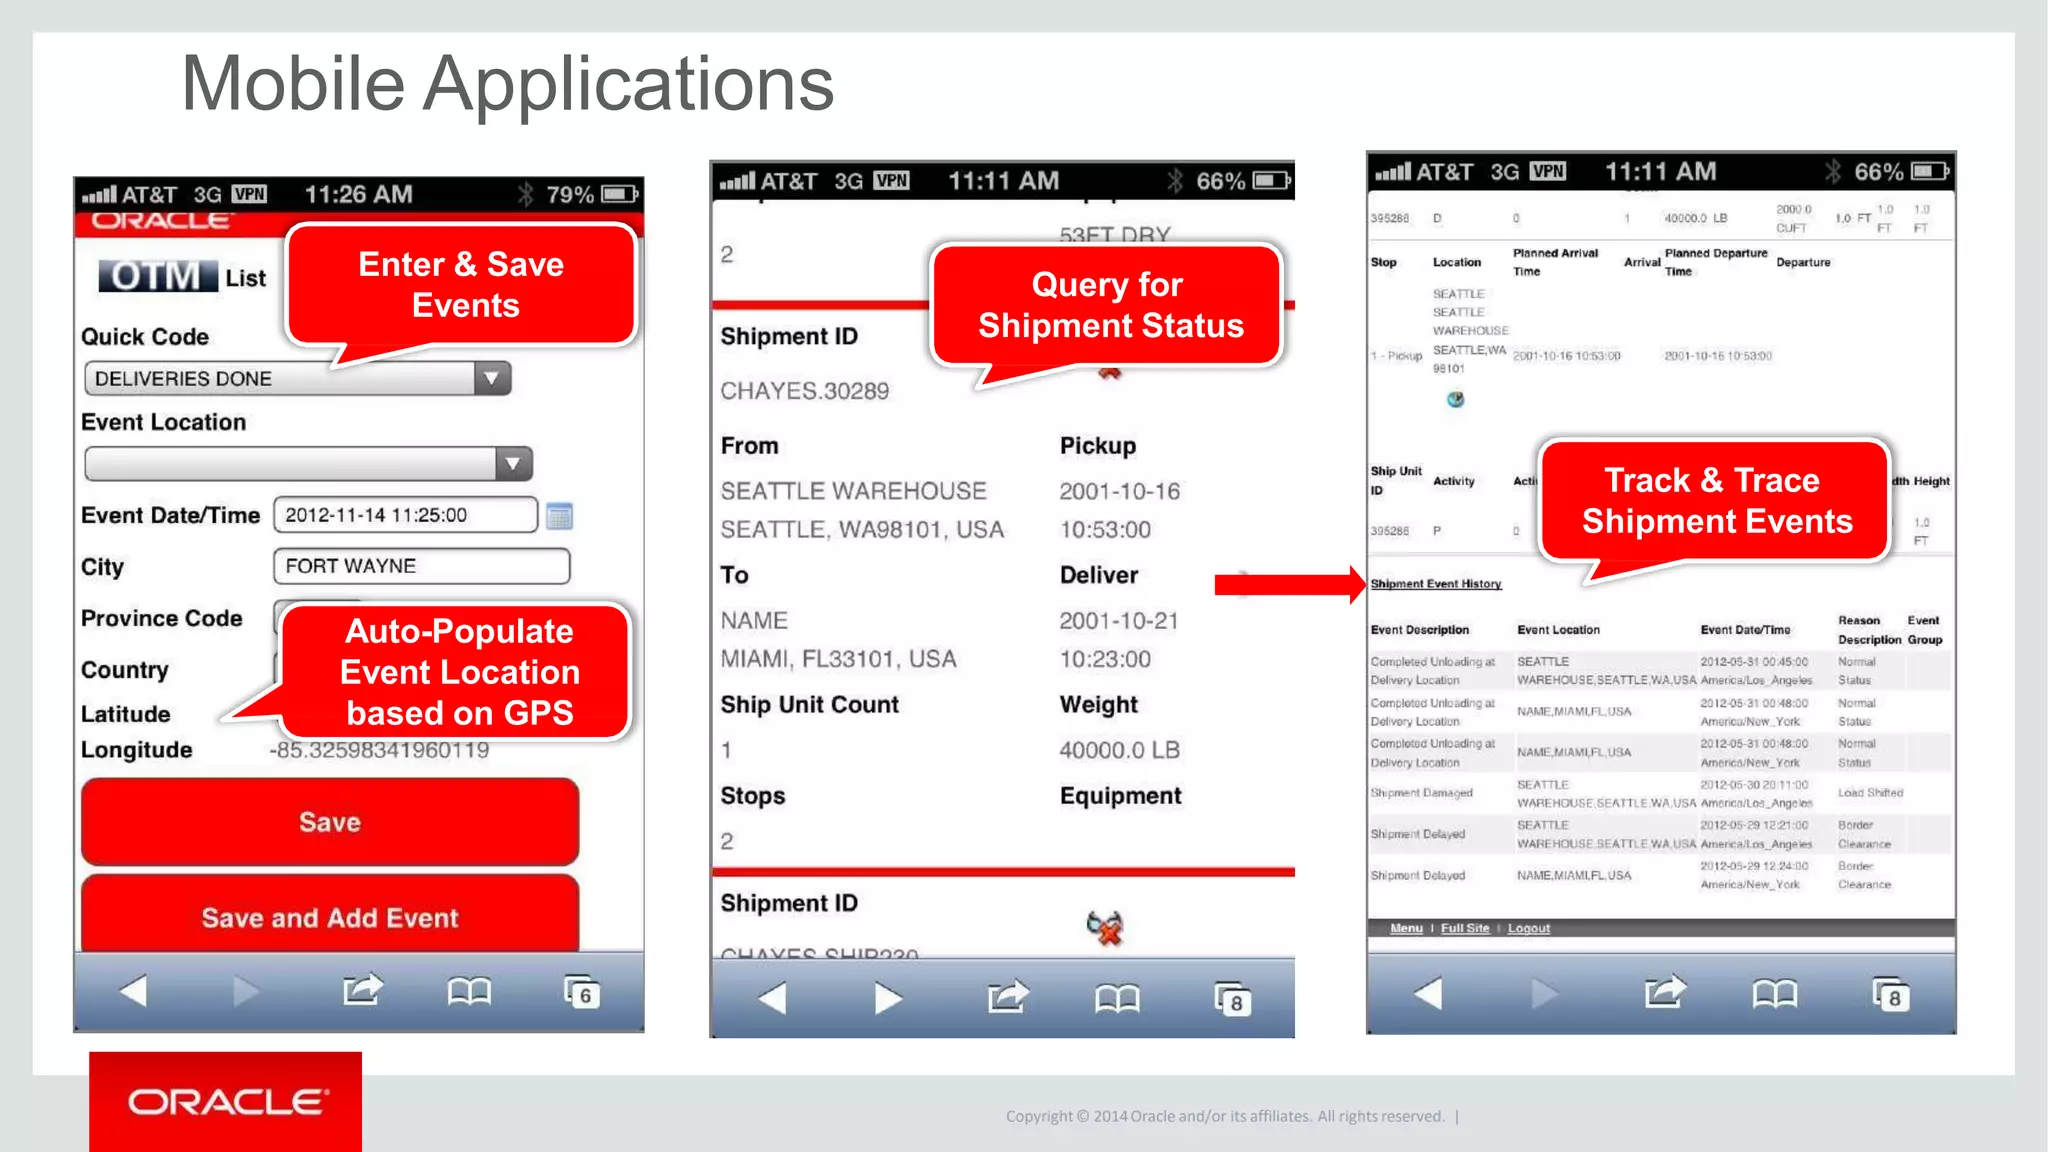Open tabs icon showing 8 in right phone
This screenshot has height=1152, width=2048.
(1891, 994)
